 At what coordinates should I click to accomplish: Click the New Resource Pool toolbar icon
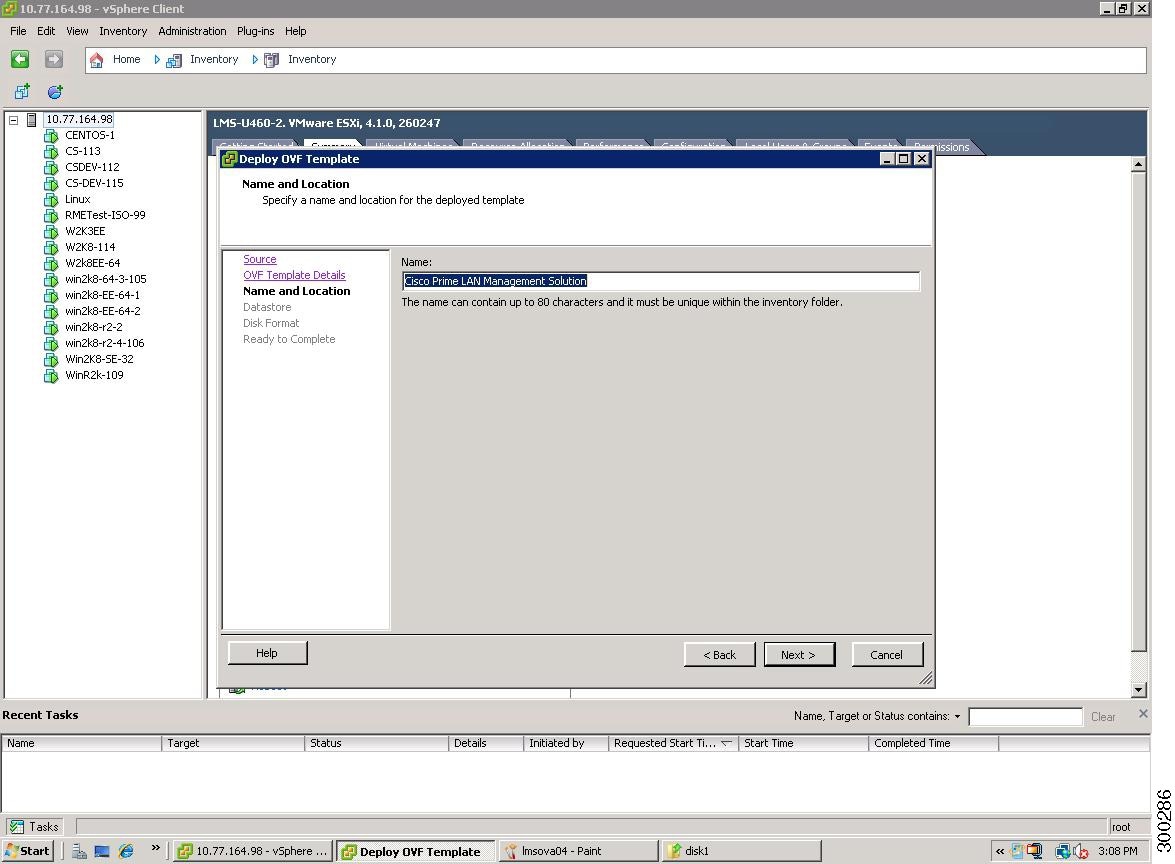coord(55,91)
